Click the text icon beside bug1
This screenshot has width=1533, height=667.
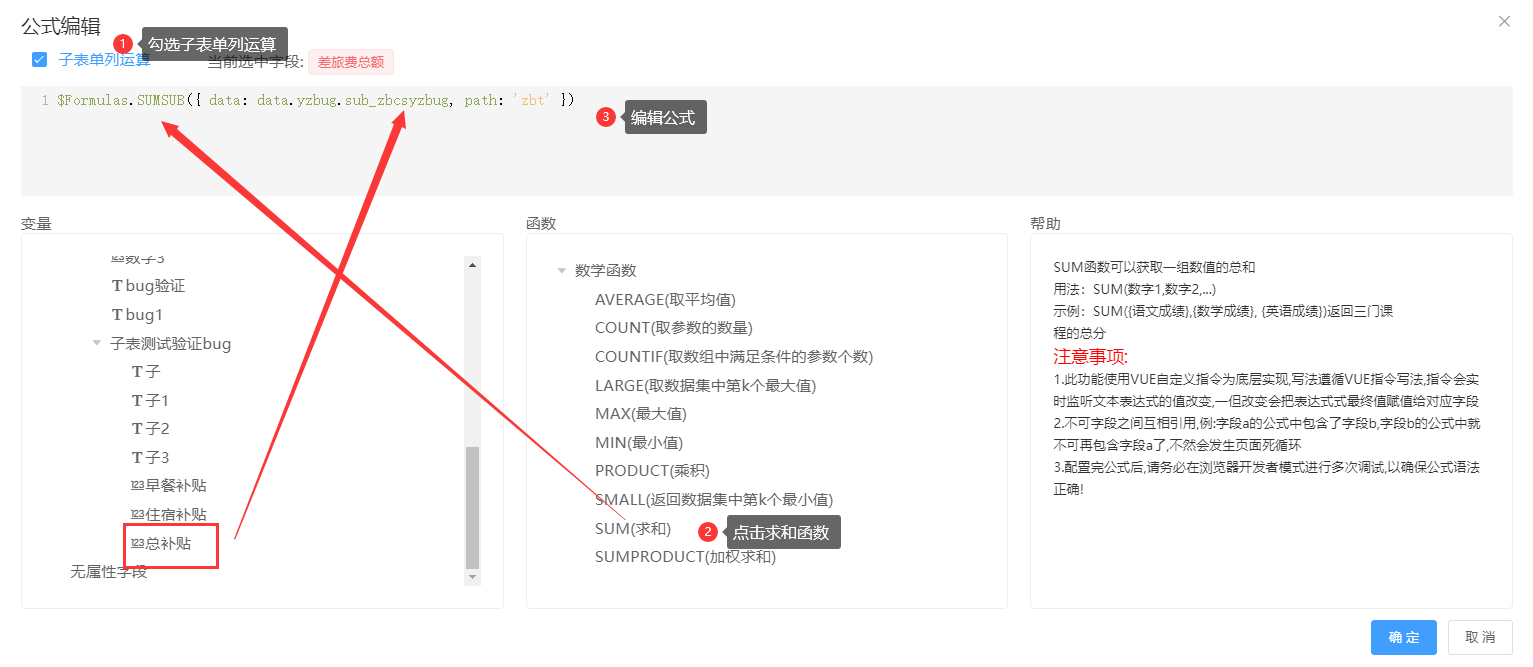pos(117,314)
